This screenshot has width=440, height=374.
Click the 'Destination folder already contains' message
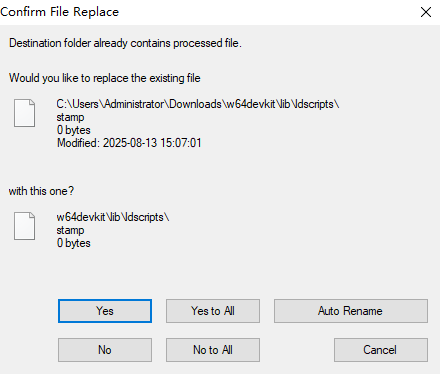(x=125, y=43)
